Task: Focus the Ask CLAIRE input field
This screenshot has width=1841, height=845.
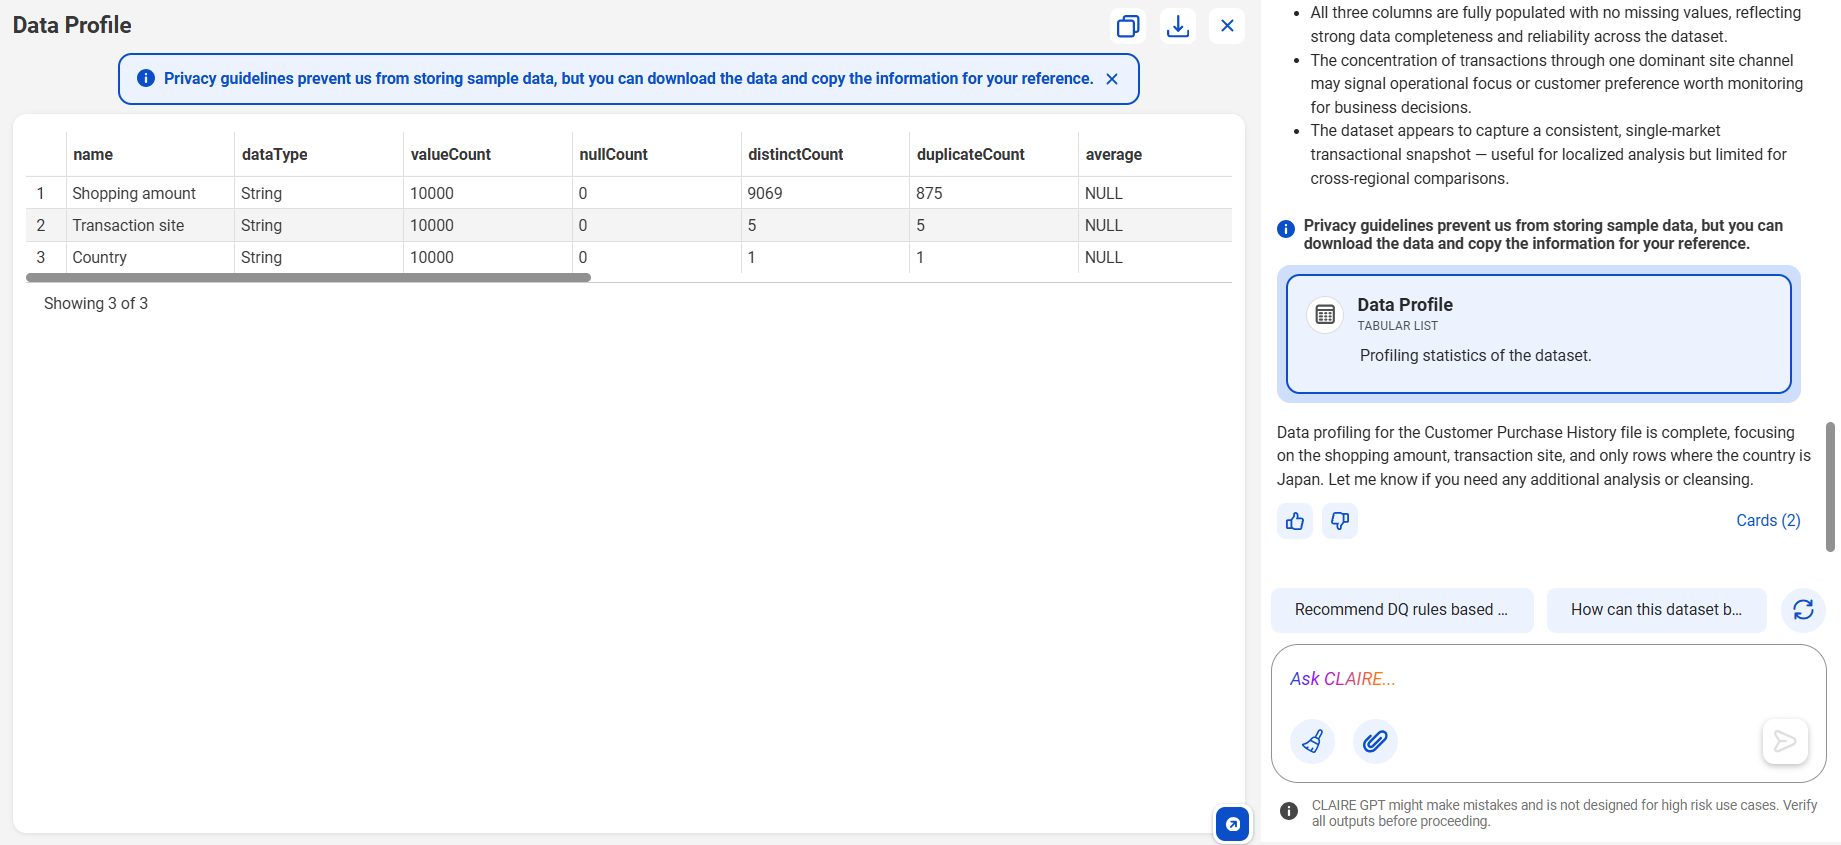Action: [1548, 679]
